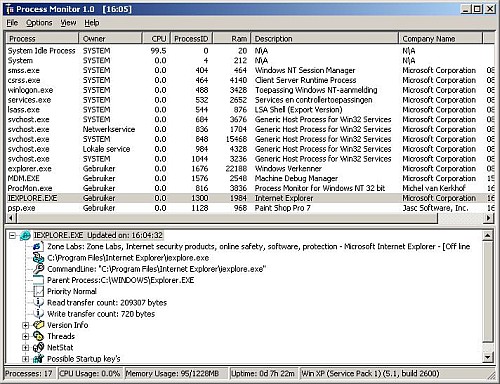
Task: Click the Version Info tag icon
Action: click(x=39, y=325)
